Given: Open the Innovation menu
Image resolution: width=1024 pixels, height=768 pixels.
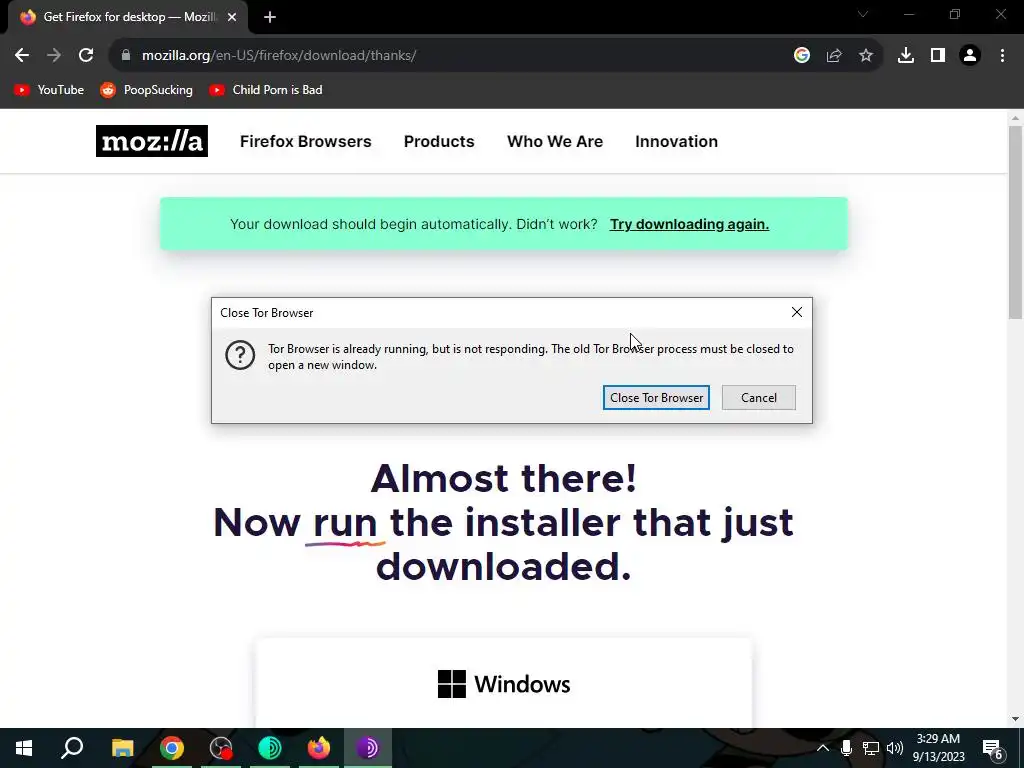Looking at the screenshot, I should pyautogui.click(x=677, y=142).
